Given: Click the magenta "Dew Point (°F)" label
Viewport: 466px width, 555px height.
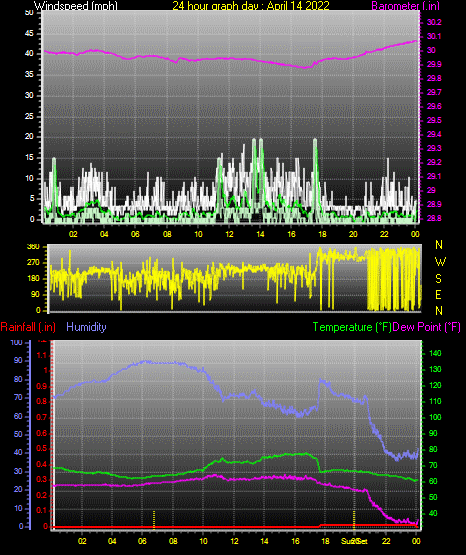Looking at the screenshot, I should [427, 327].
